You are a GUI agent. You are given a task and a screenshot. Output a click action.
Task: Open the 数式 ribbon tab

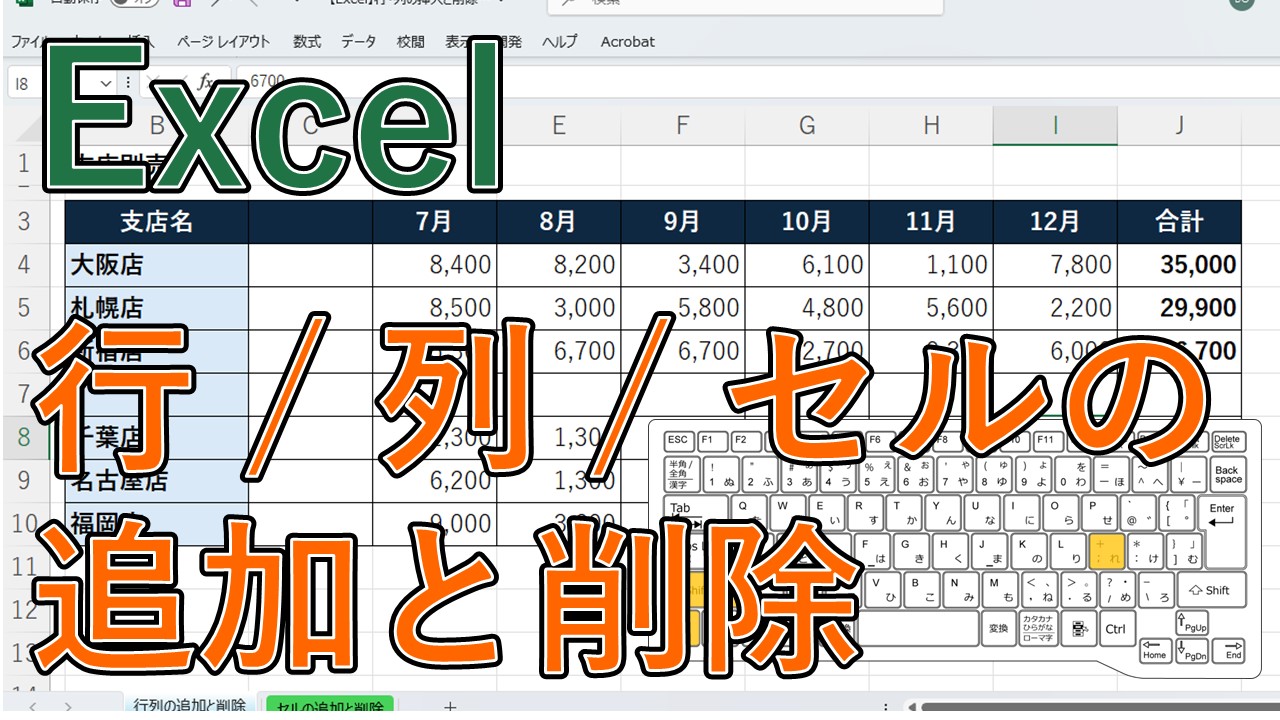307,42
